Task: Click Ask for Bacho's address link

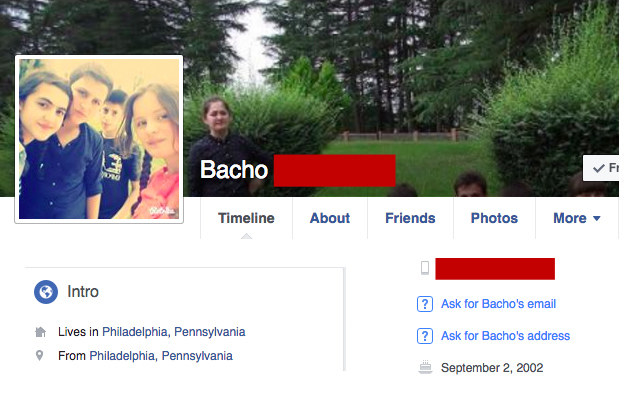Action: point(505,336)
